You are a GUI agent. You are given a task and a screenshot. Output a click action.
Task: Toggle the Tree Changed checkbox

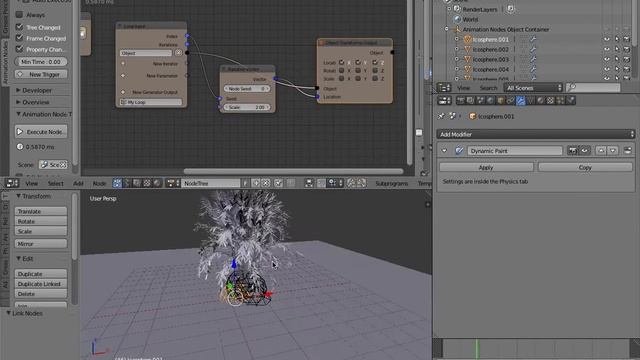(19, 27)
